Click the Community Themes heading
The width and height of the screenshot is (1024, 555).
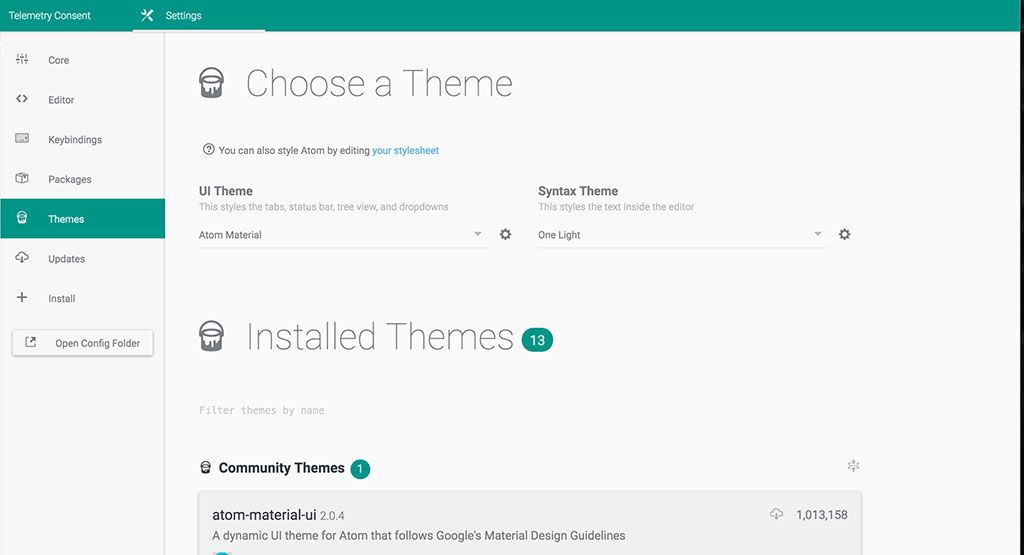point(281,468)
